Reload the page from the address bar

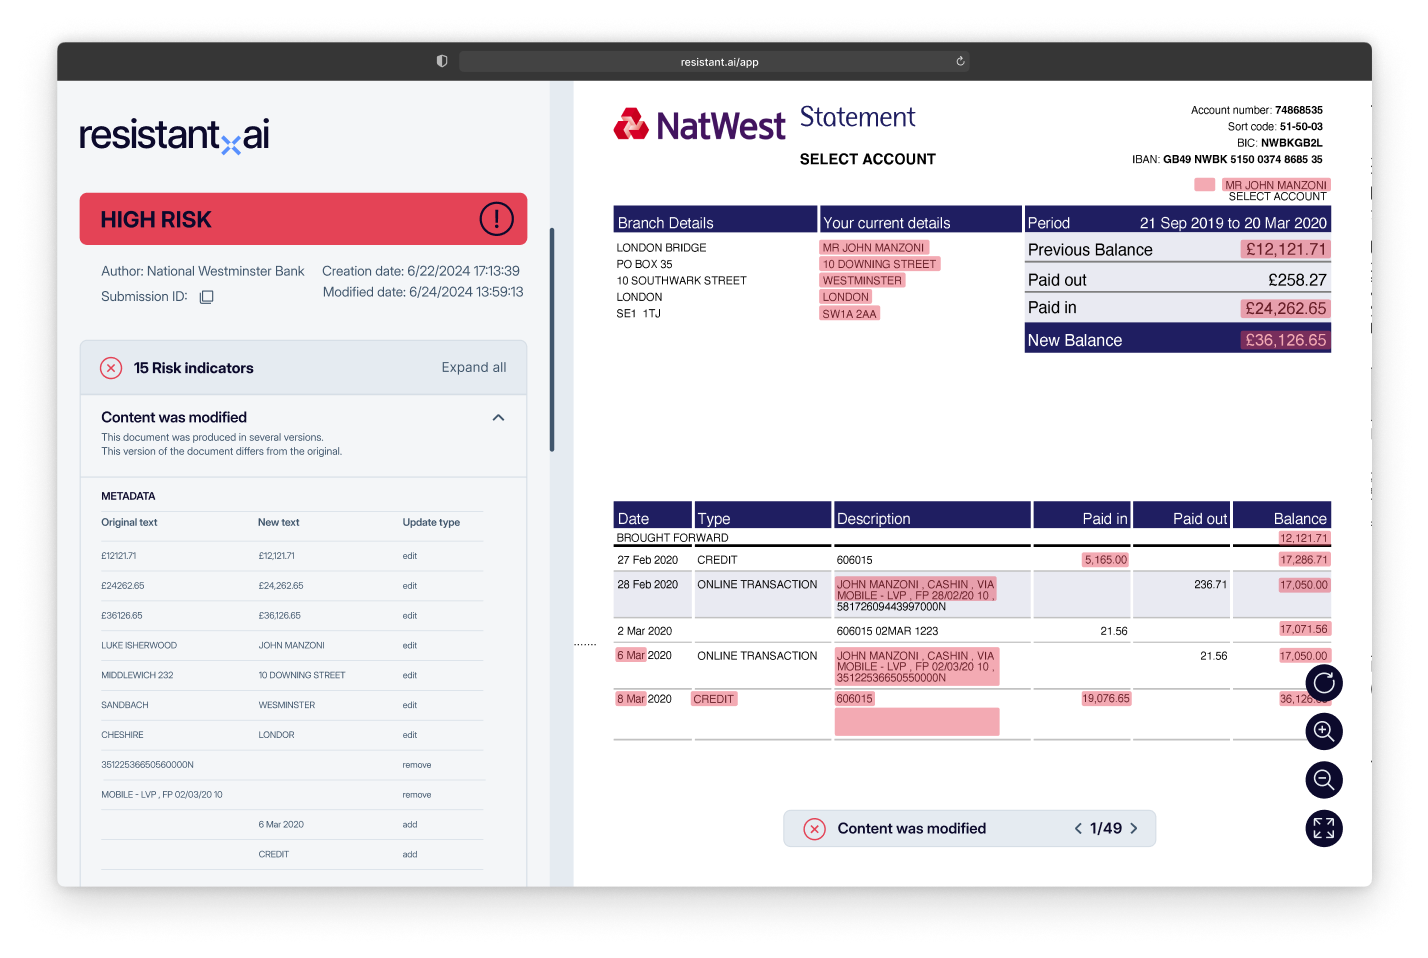pos(960,61)
